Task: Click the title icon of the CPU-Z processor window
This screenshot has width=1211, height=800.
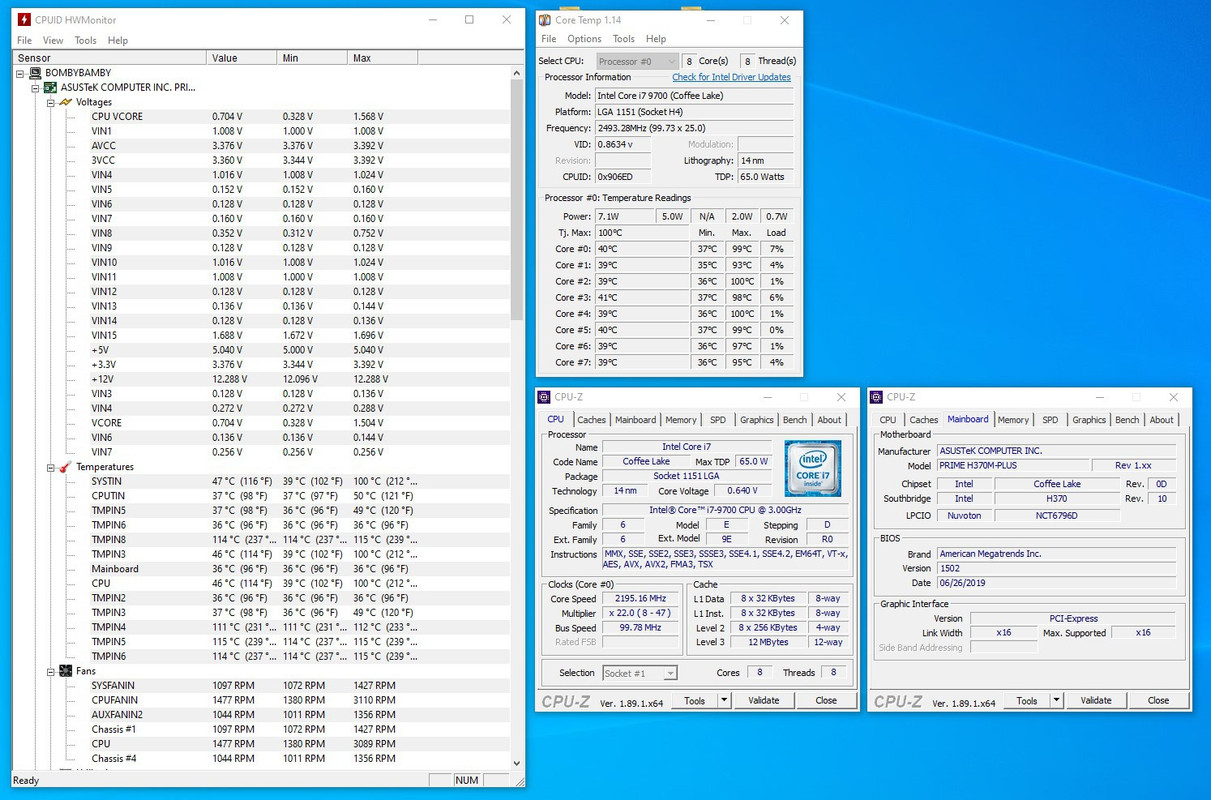Action: click(x=545, y=397)
